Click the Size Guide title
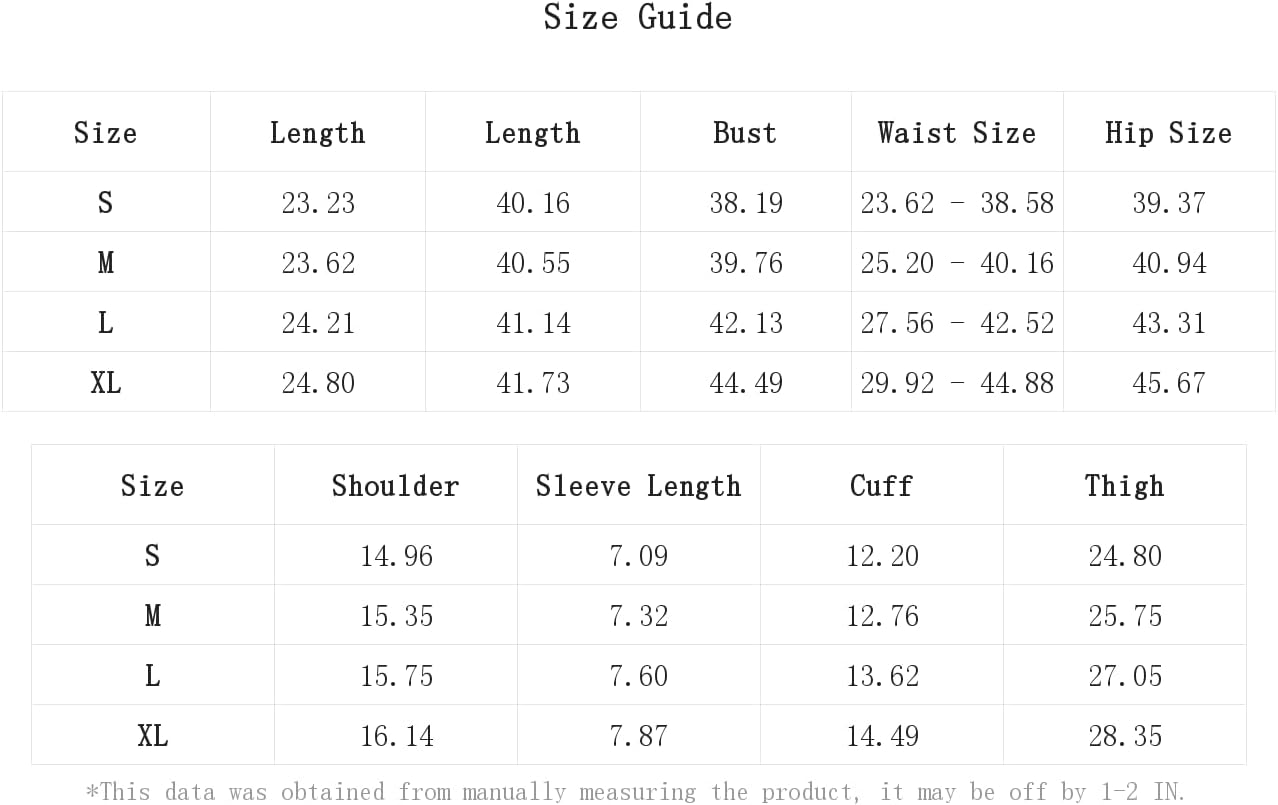This screenshot has height=805, width=1278. [638, 17]
